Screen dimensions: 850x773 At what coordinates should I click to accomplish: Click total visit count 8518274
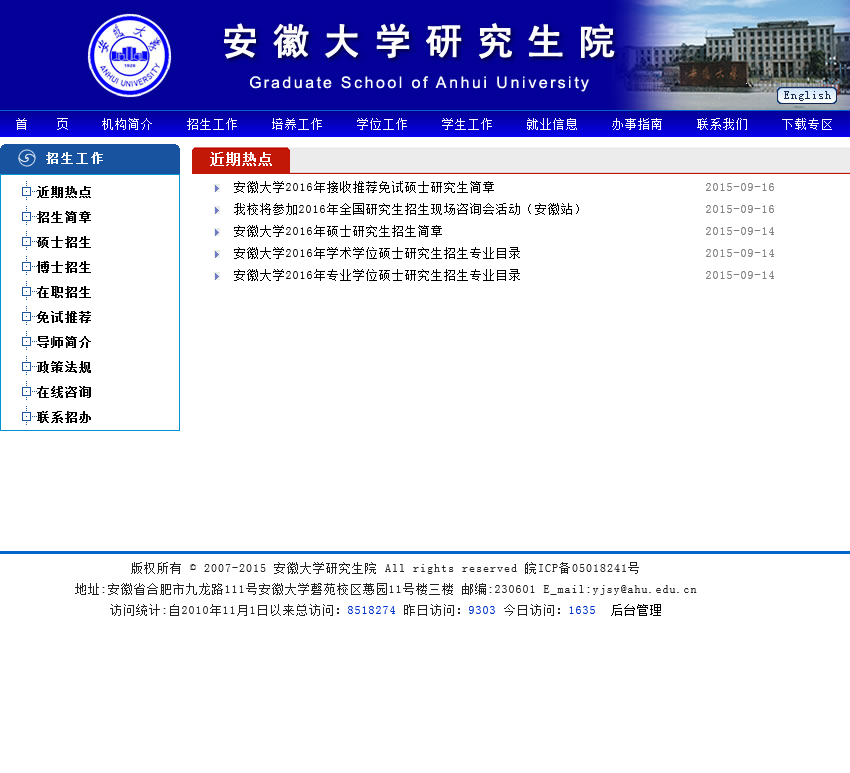(x=371, y=610)
